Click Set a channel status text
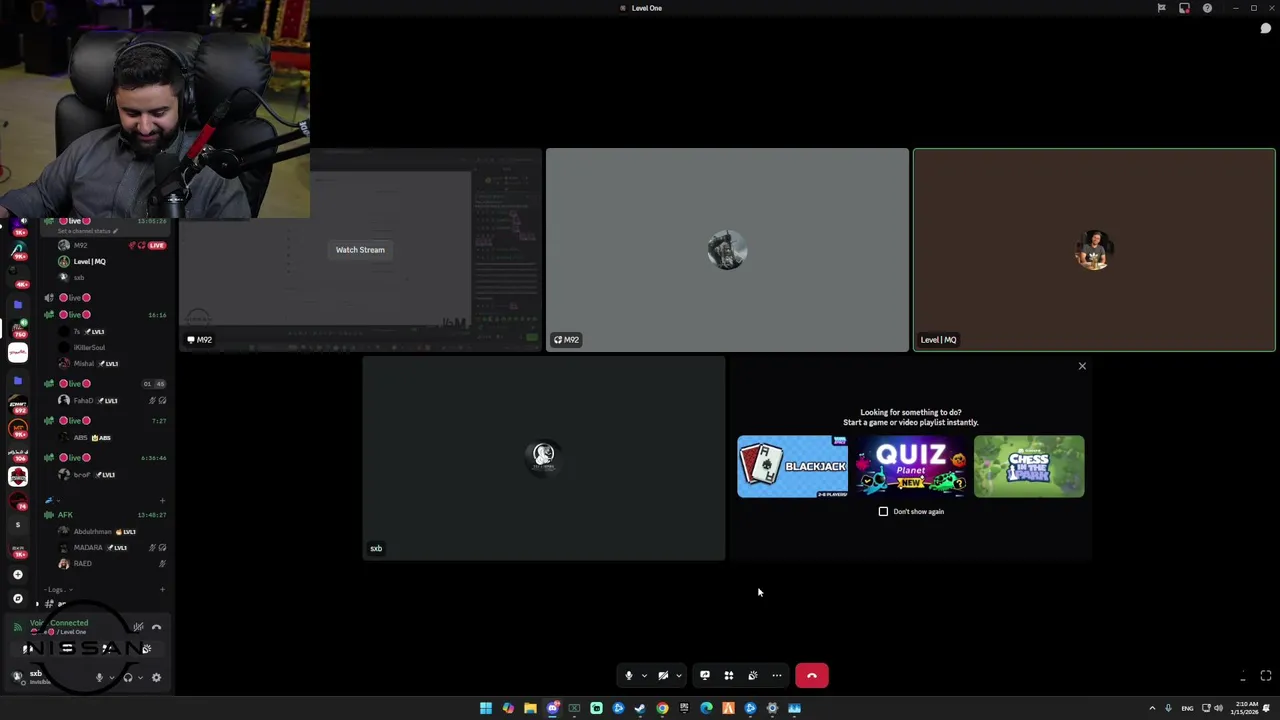 87,231
